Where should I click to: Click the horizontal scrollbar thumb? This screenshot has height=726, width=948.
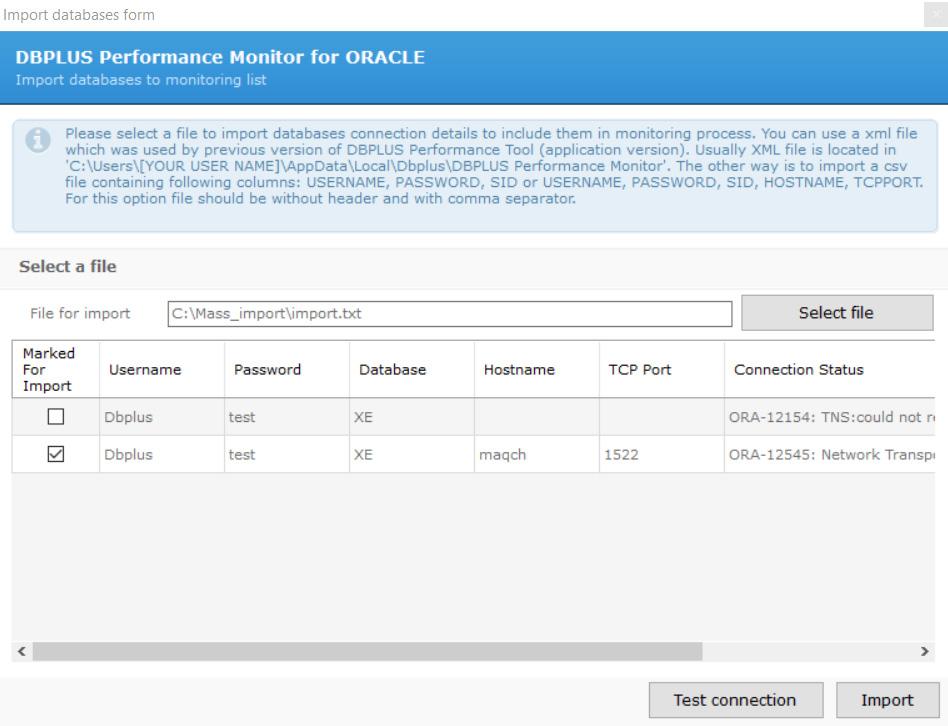[x=368, y=651]
